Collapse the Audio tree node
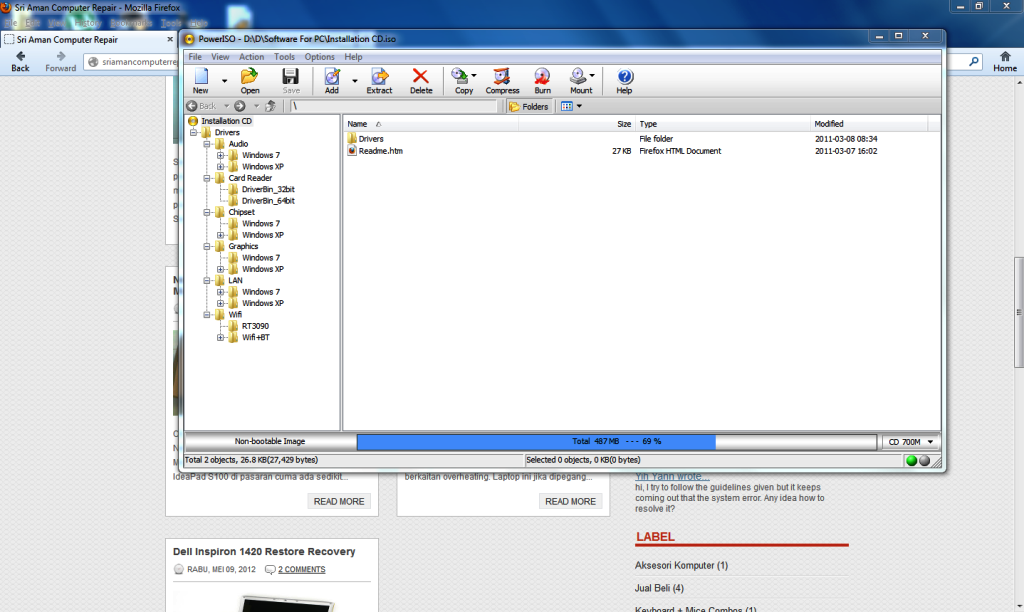1024x612 pixels. coord(207,144)
